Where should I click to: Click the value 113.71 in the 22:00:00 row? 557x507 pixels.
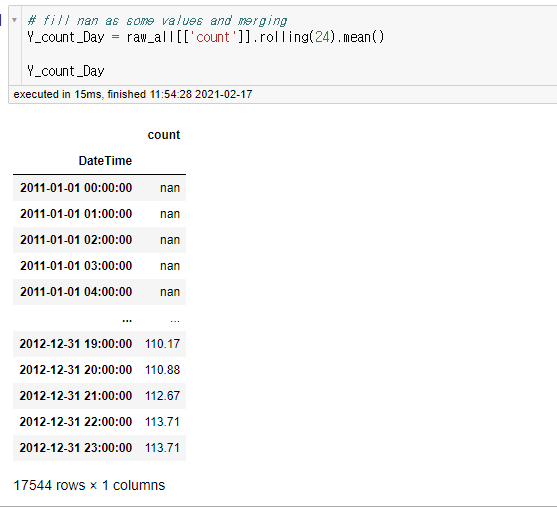[x=162, y=422]
